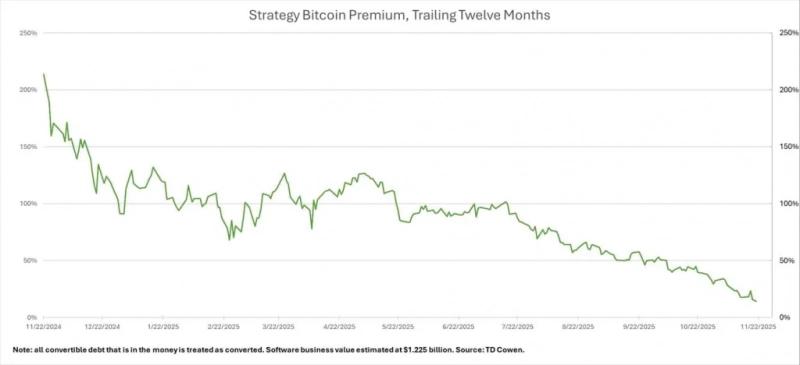Select the 50% label on right axis
The image size is (800, 365).
coord(790,261)
